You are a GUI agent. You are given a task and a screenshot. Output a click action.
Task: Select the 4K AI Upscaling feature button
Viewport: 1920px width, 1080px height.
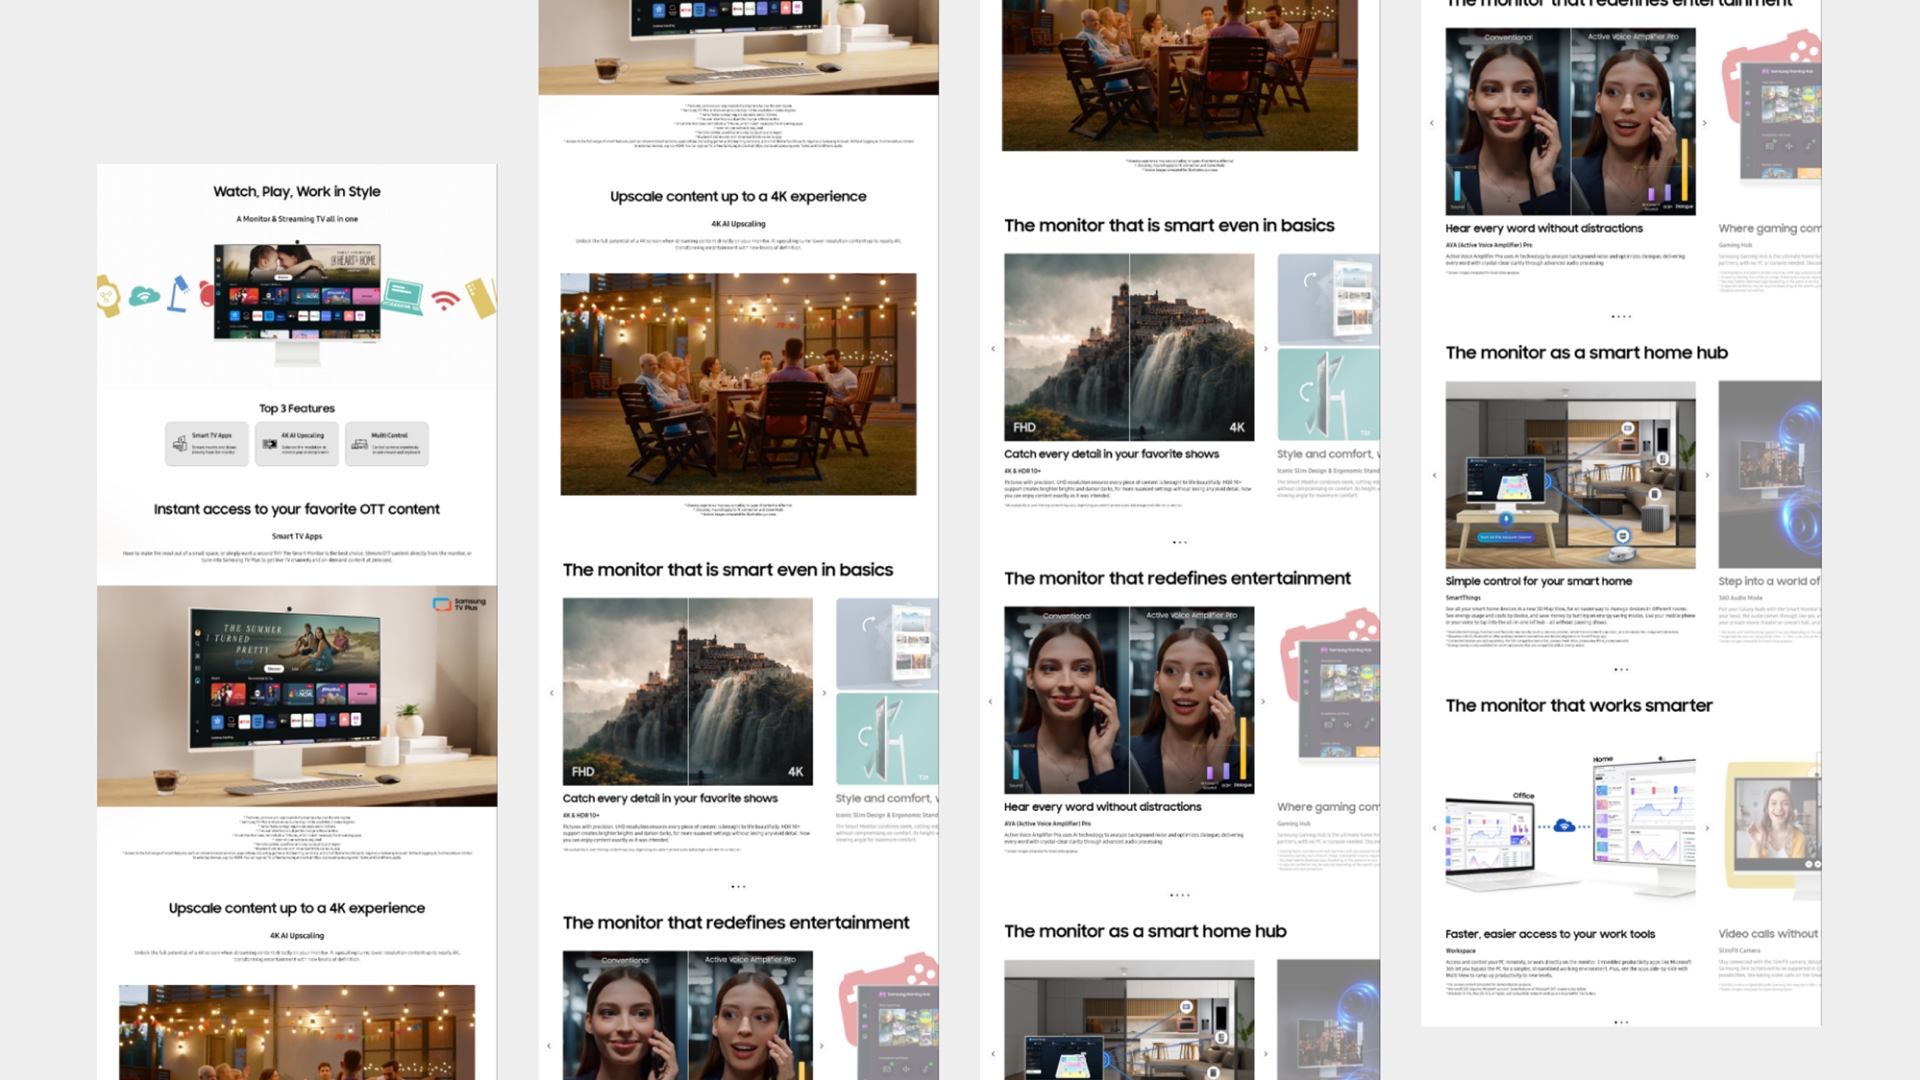click(x=296, y=443)
